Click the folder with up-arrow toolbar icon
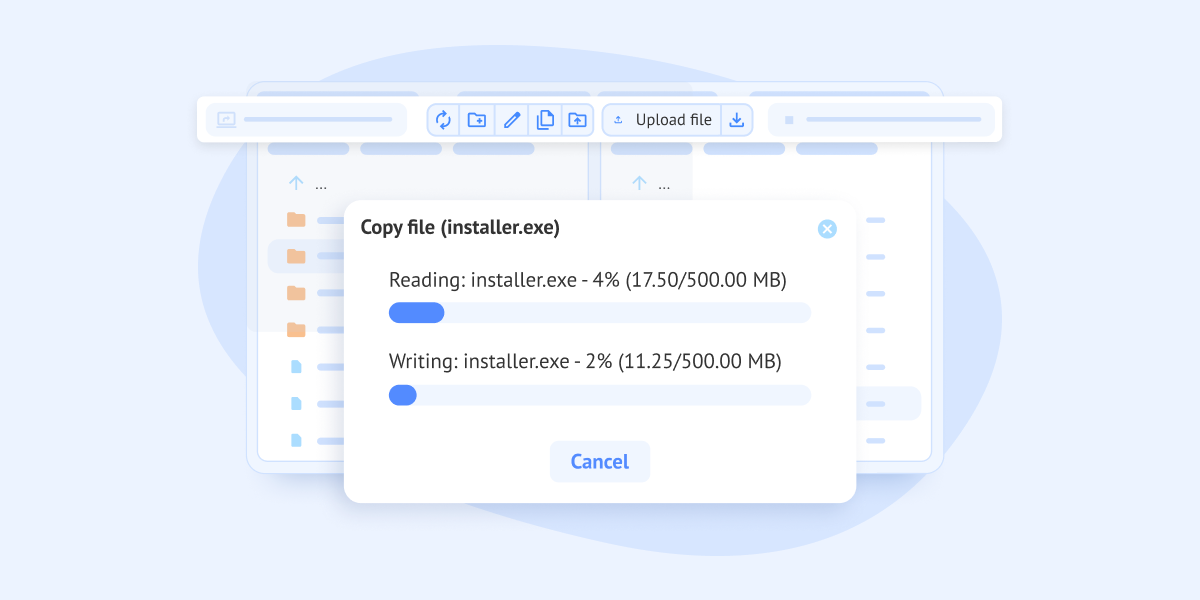The height and width of the screenshot is (600, 1200). pos(577,120)
